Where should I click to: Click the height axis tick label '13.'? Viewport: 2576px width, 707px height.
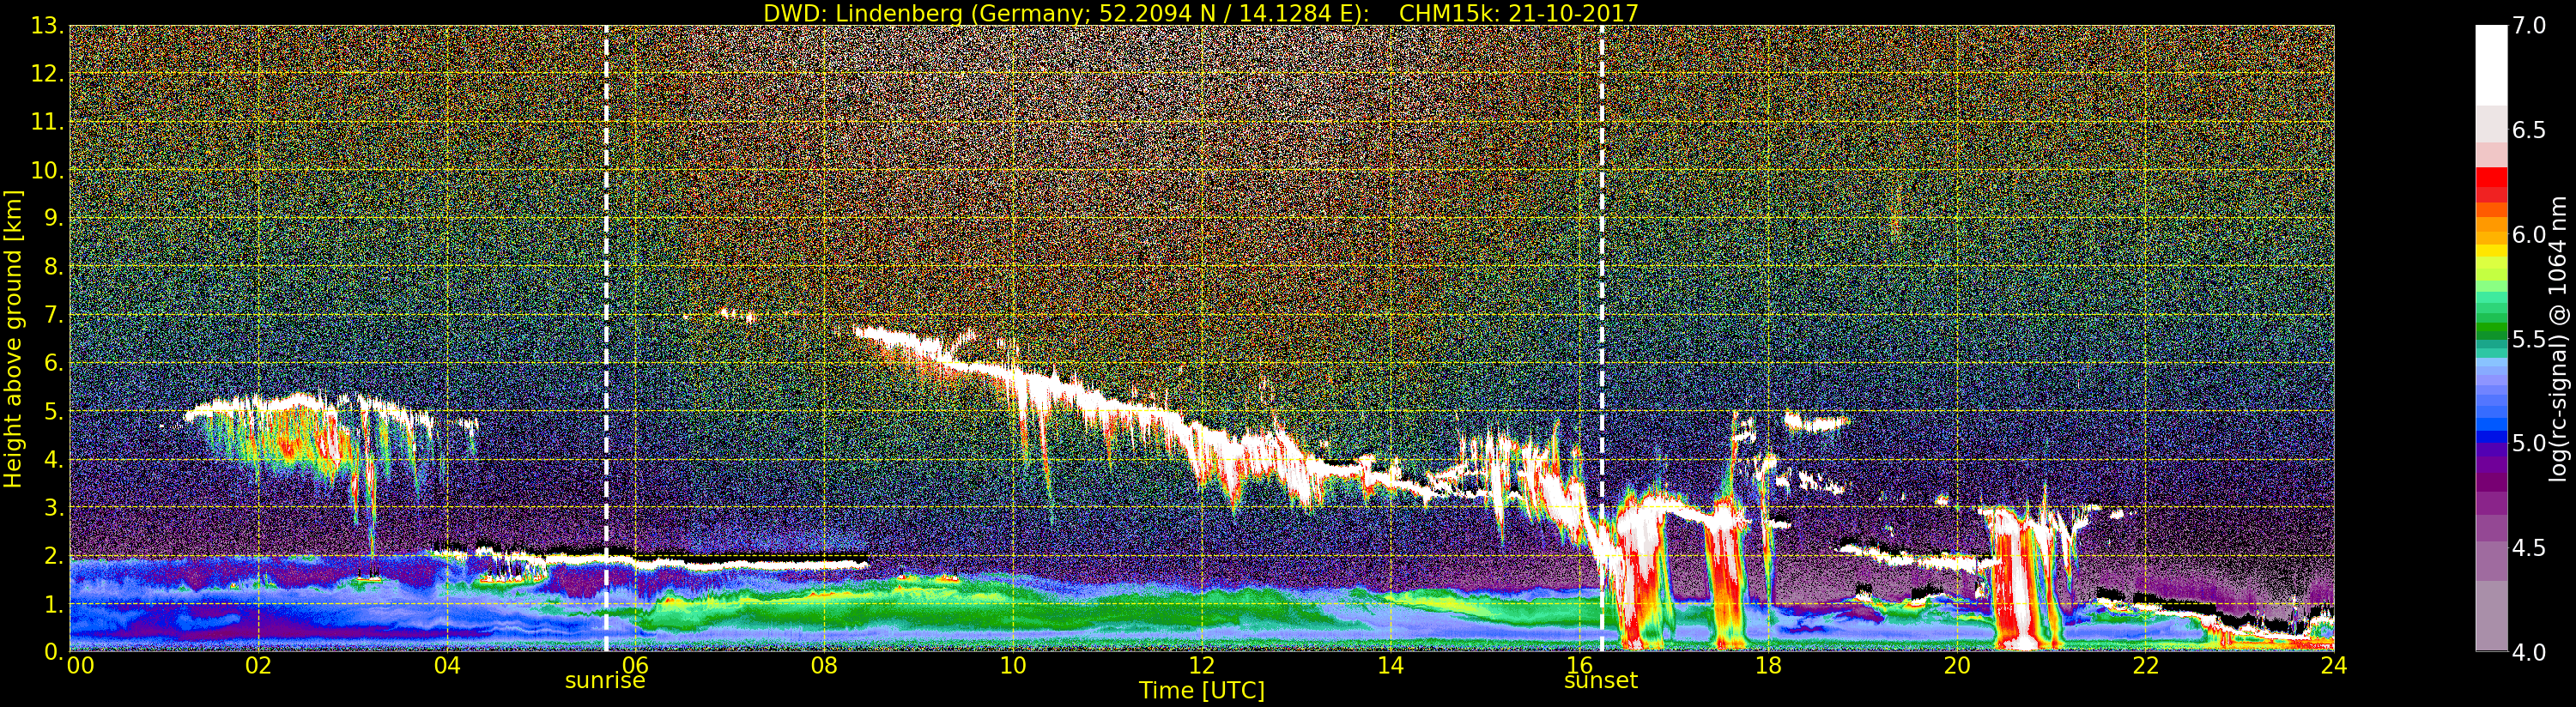click(x=47, y=26)
